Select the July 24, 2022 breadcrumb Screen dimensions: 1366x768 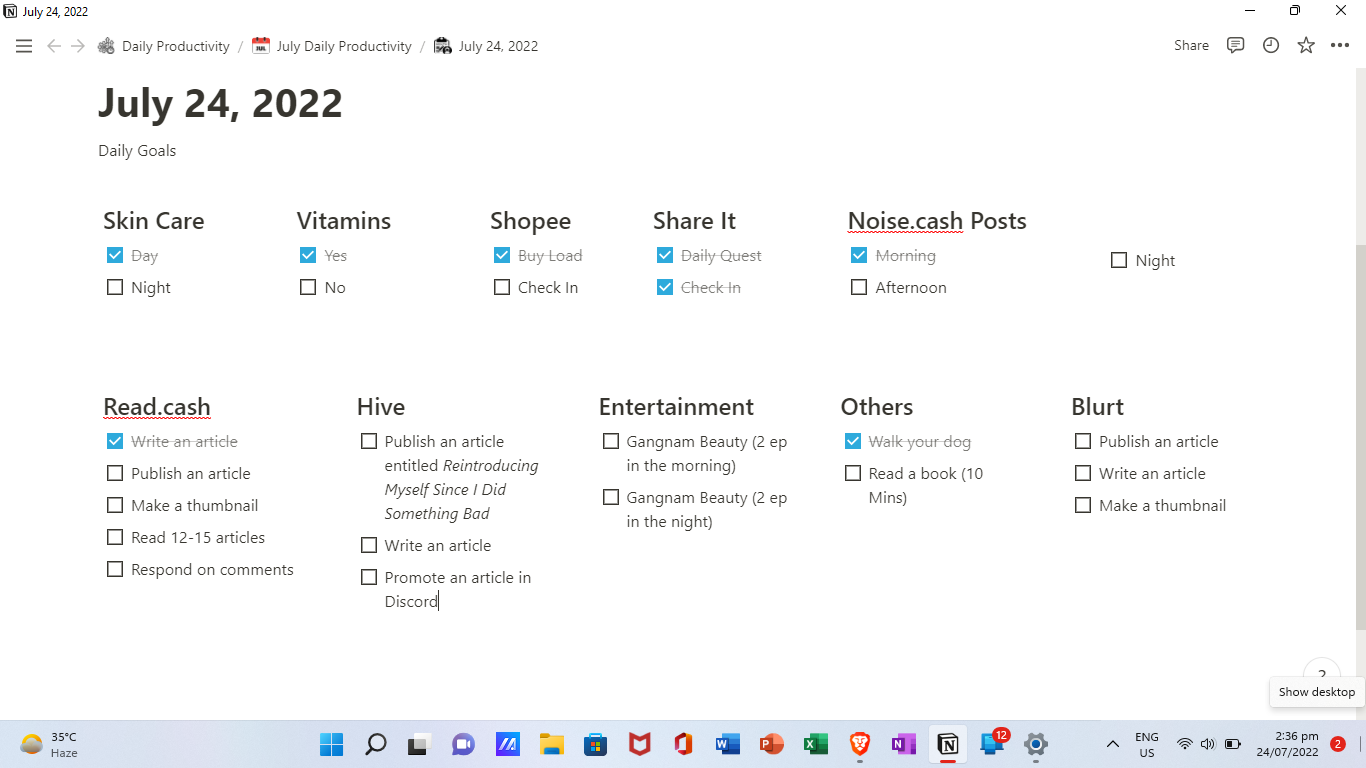486,46
